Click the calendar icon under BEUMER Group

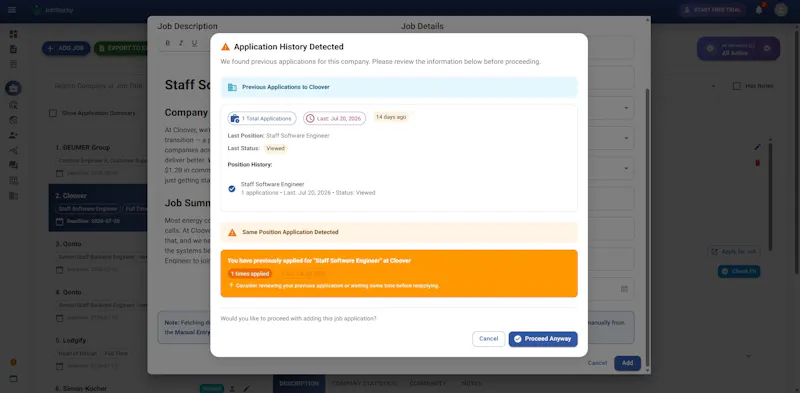(60, 174)
